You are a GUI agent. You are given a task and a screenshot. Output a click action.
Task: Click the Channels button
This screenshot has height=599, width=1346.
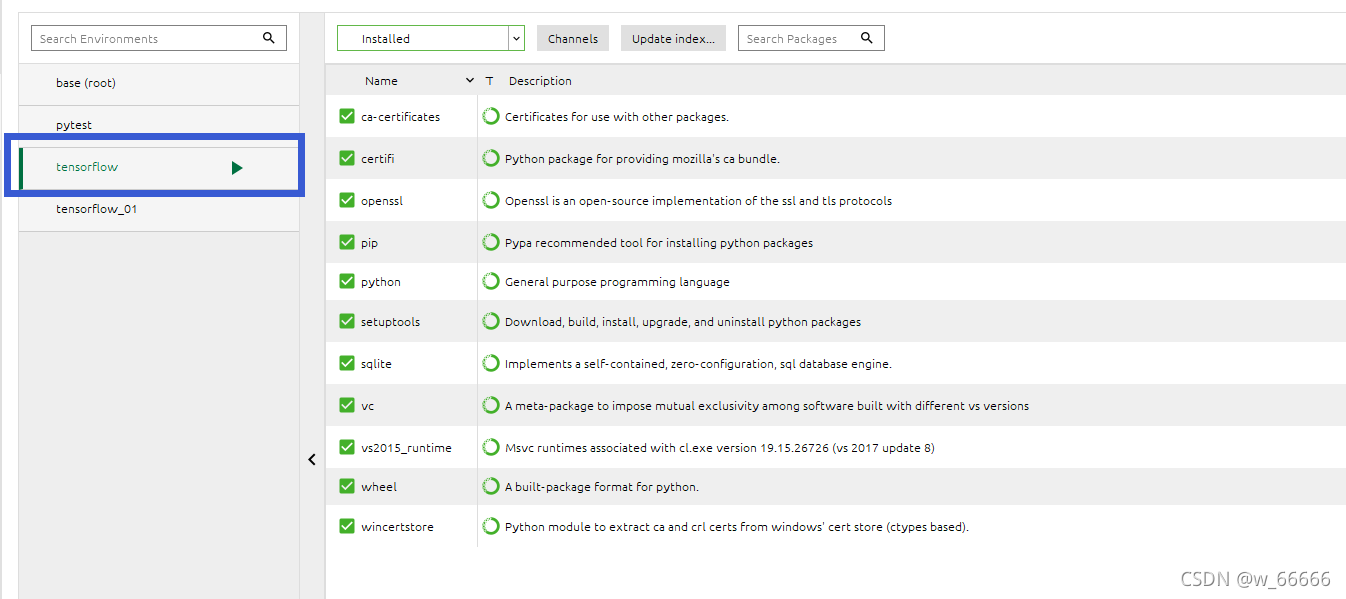point(573,38)
